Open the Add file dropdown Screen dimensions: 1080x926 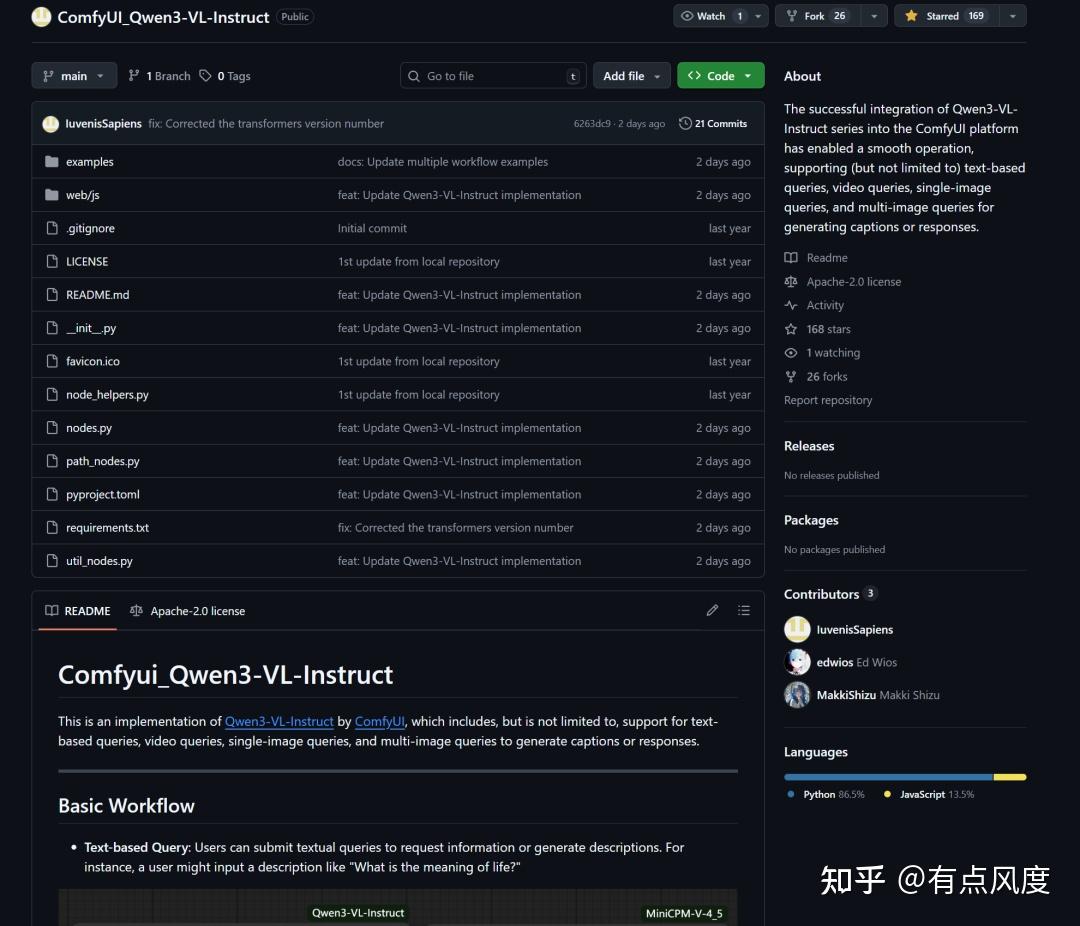pyautogui.click(x=631, y=75)
